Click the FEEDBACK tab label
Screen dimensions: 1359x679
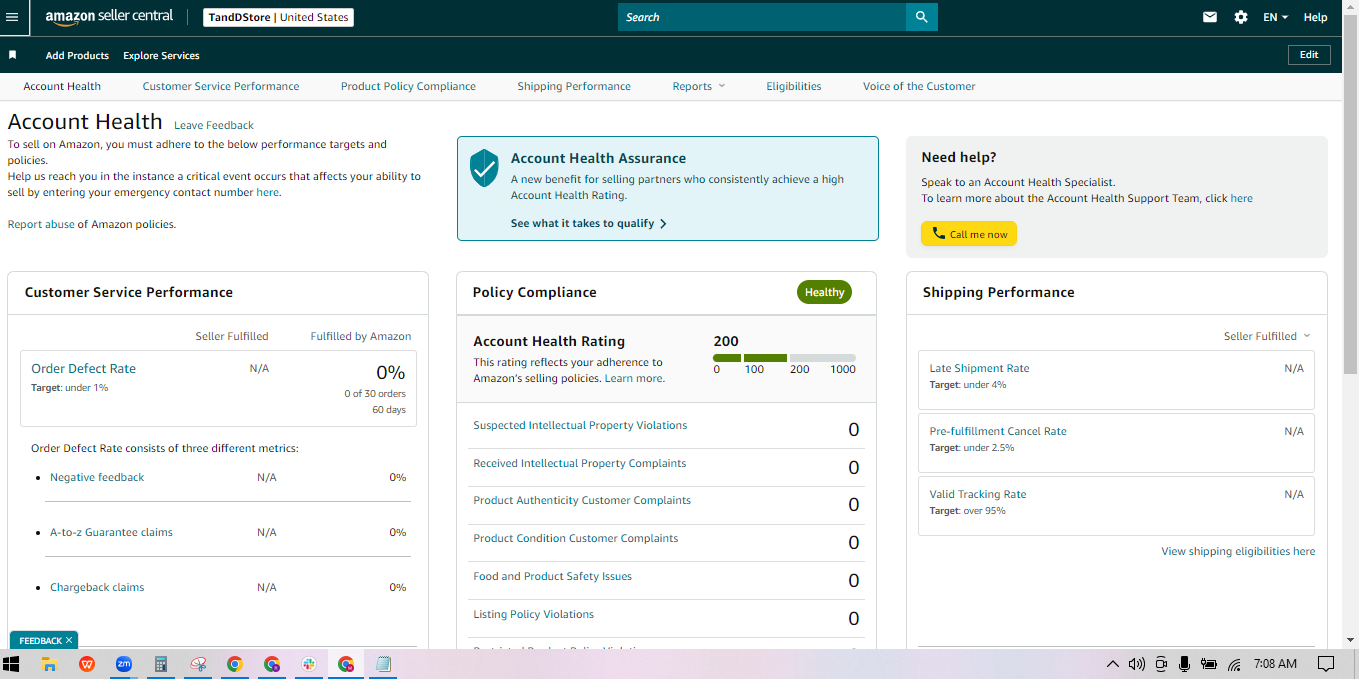(x=40, y=640)
